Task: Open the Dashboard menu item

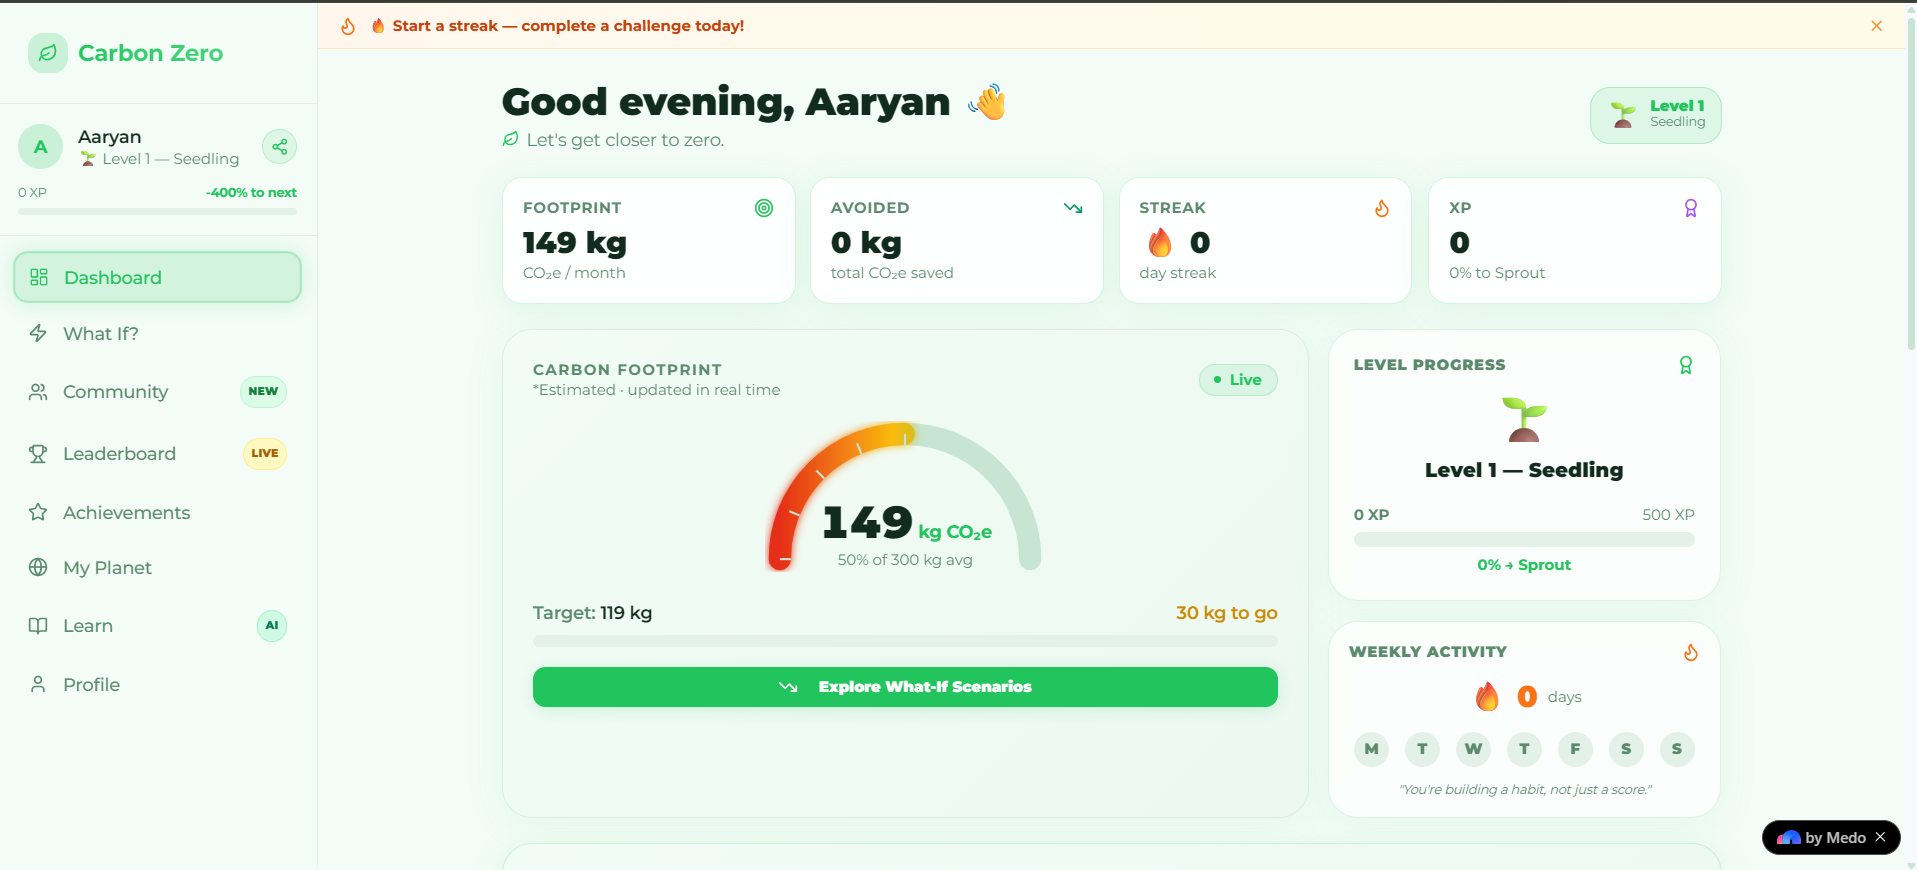Action: (158, 277)
